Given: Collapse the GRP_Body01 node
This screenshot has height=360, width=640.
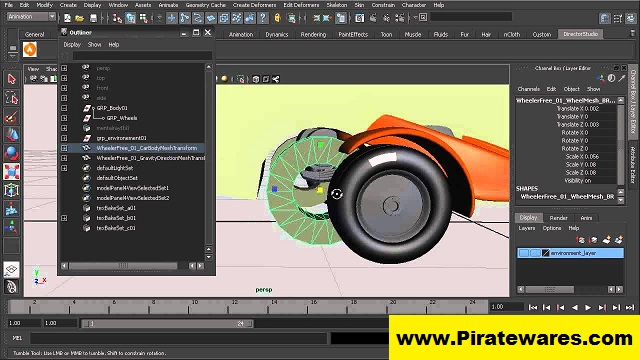Looking at the screenshot, I should [x=64, y=108].
